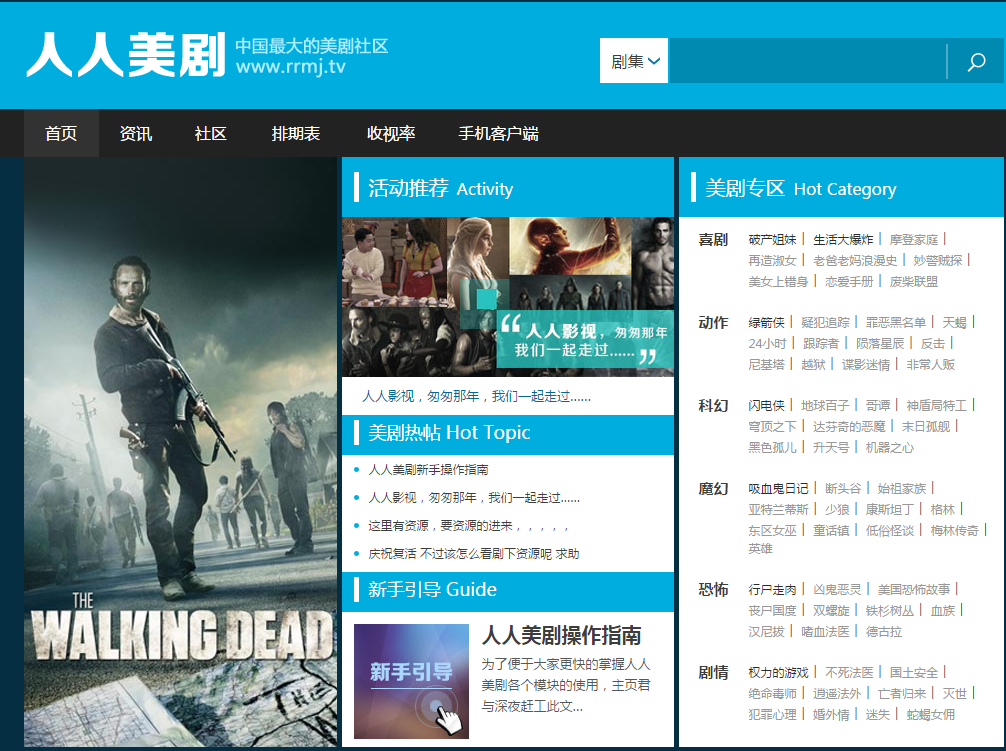The width and height of the screenshot is (1006, 751).
Task: Click the 人人美剧 site logo
Action: (x=126, y=55)
